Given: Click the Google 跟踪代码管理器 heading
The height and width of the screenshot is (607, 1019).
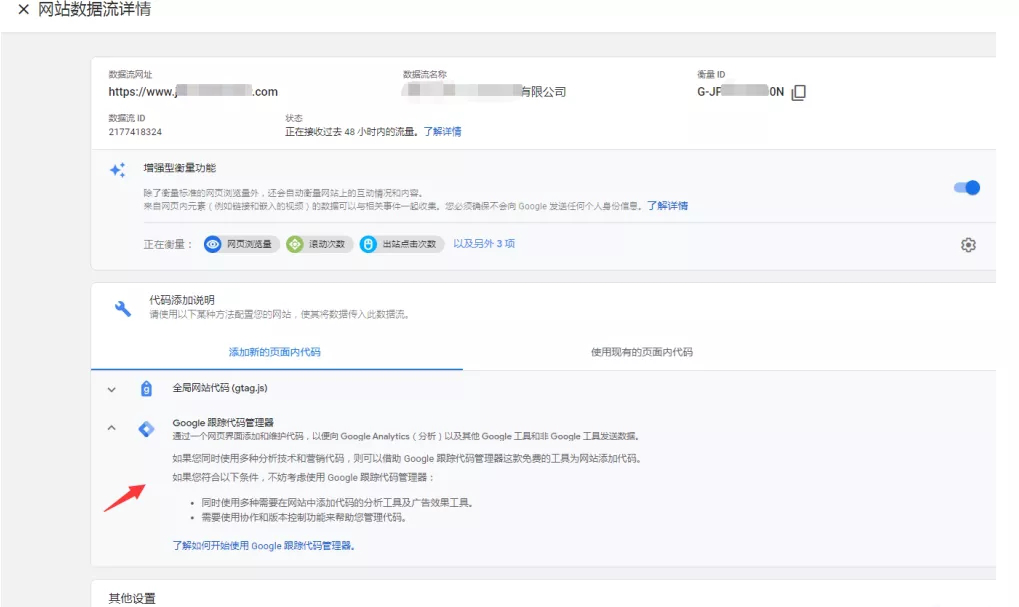Looking at the screenshot, I should (223, 422).
